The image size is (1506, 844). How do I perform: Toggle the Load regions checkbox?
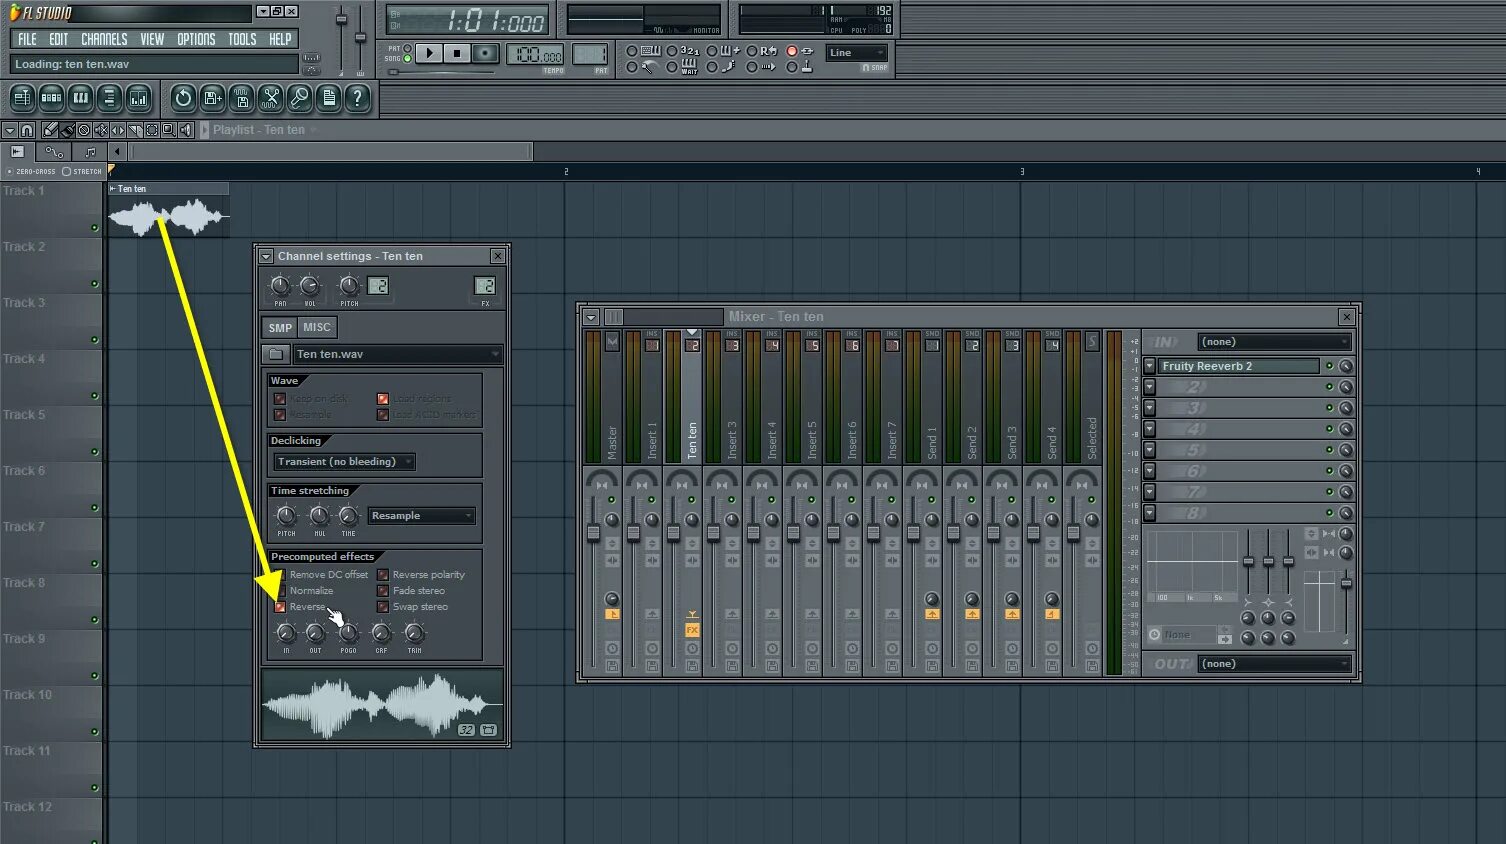tap(383, 399)
